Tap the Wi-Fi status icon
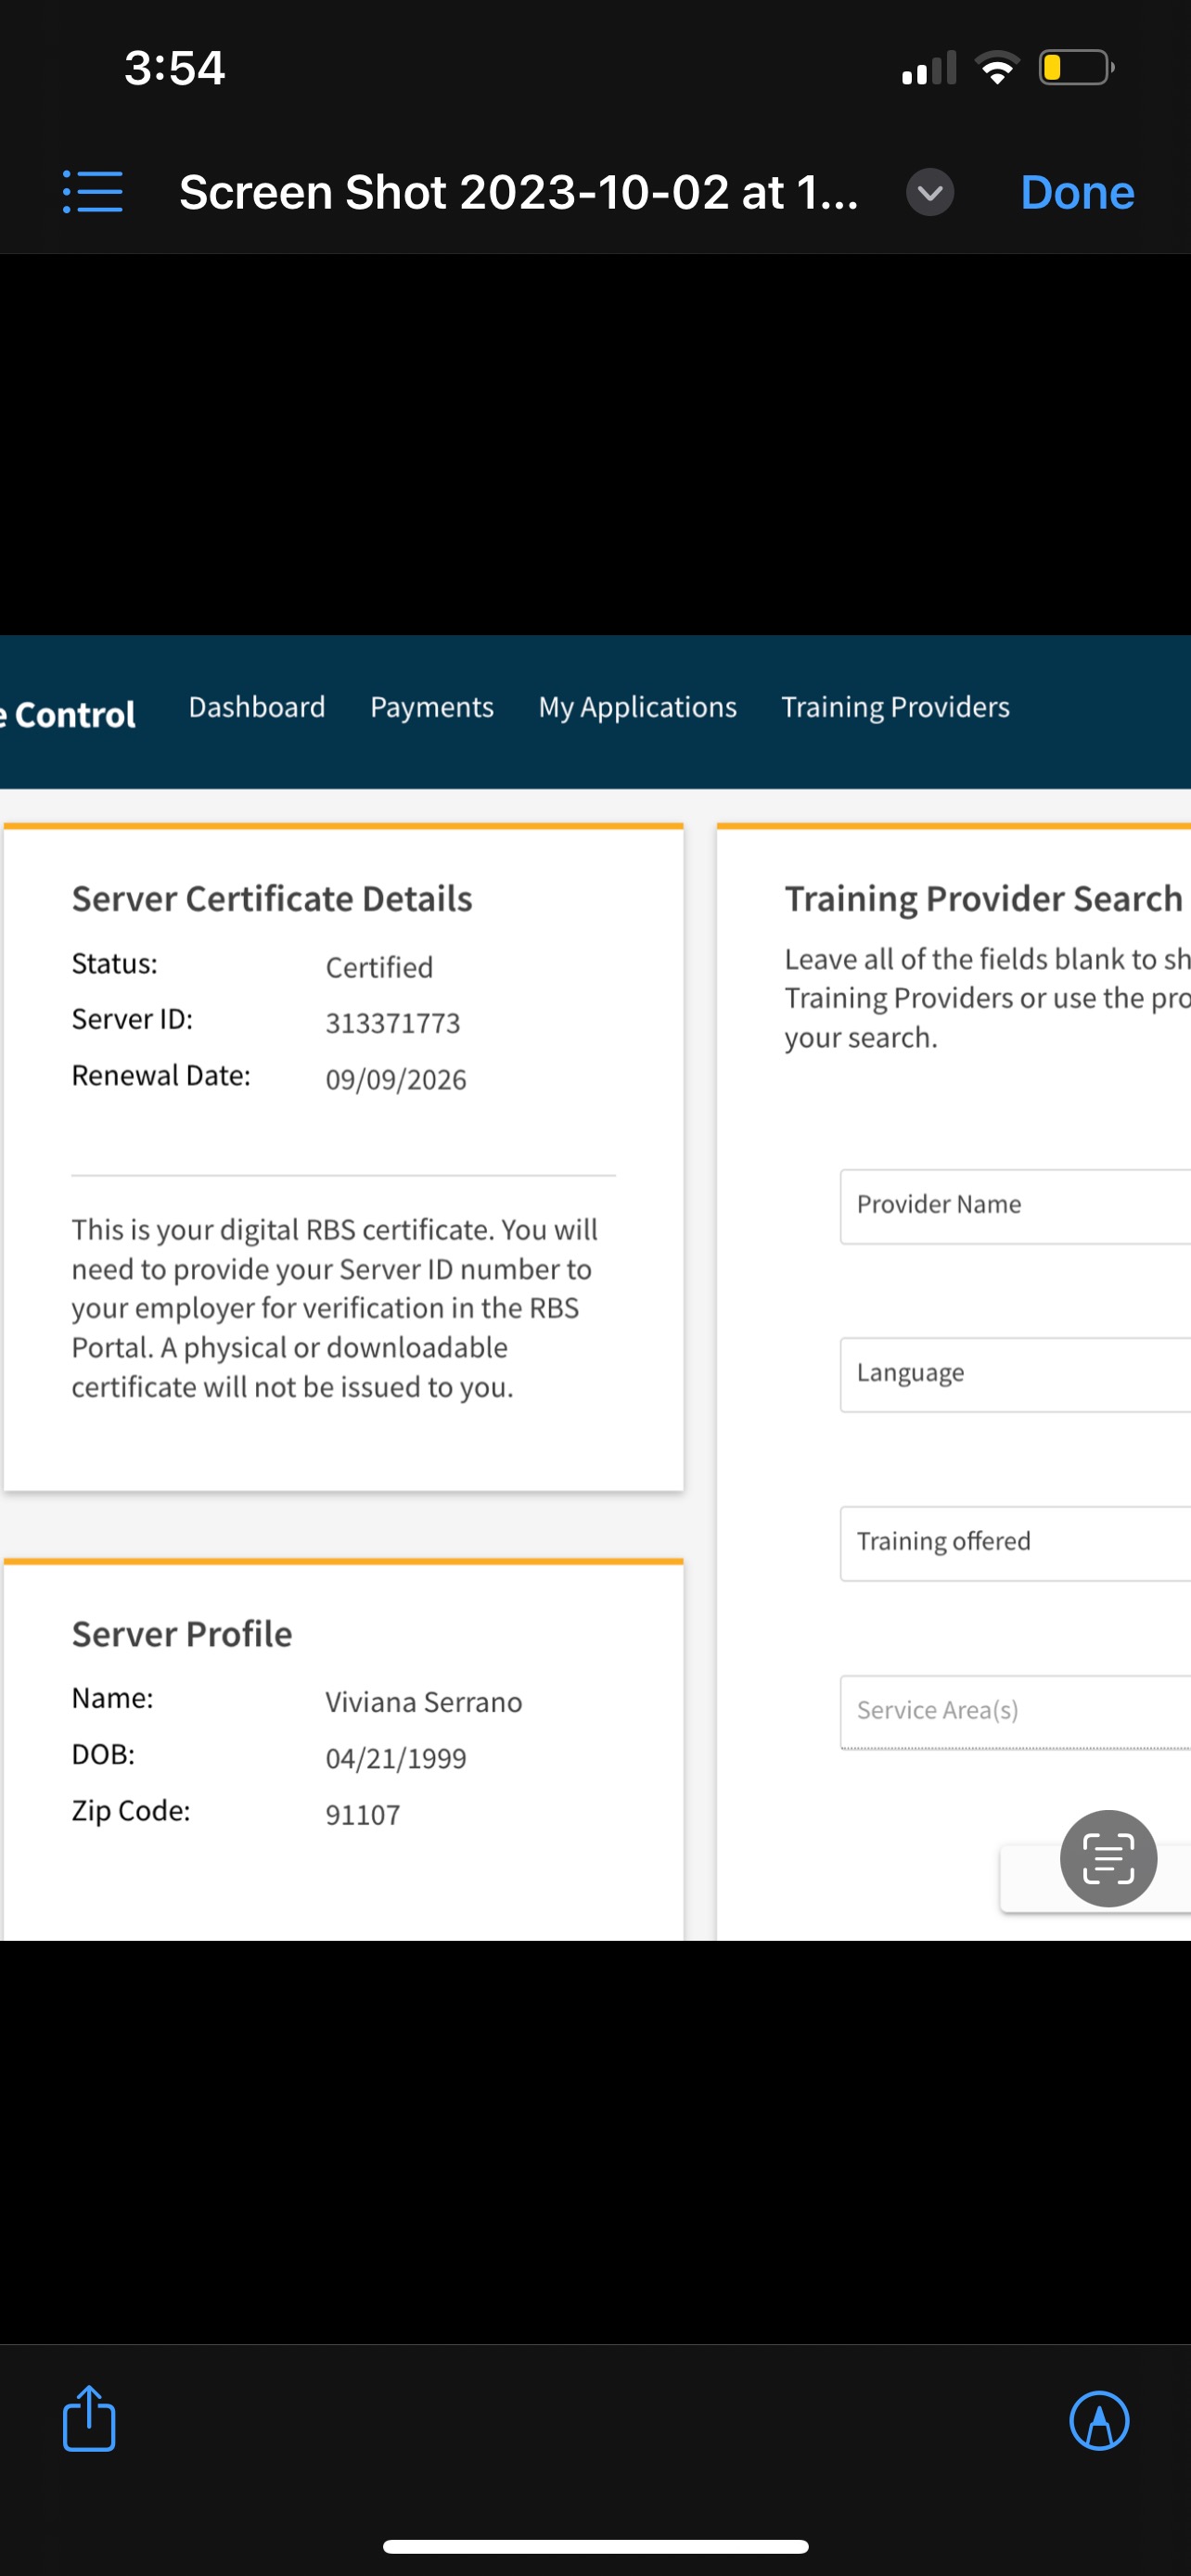This screenshot has height=2576, width=1191. point(996,68)
